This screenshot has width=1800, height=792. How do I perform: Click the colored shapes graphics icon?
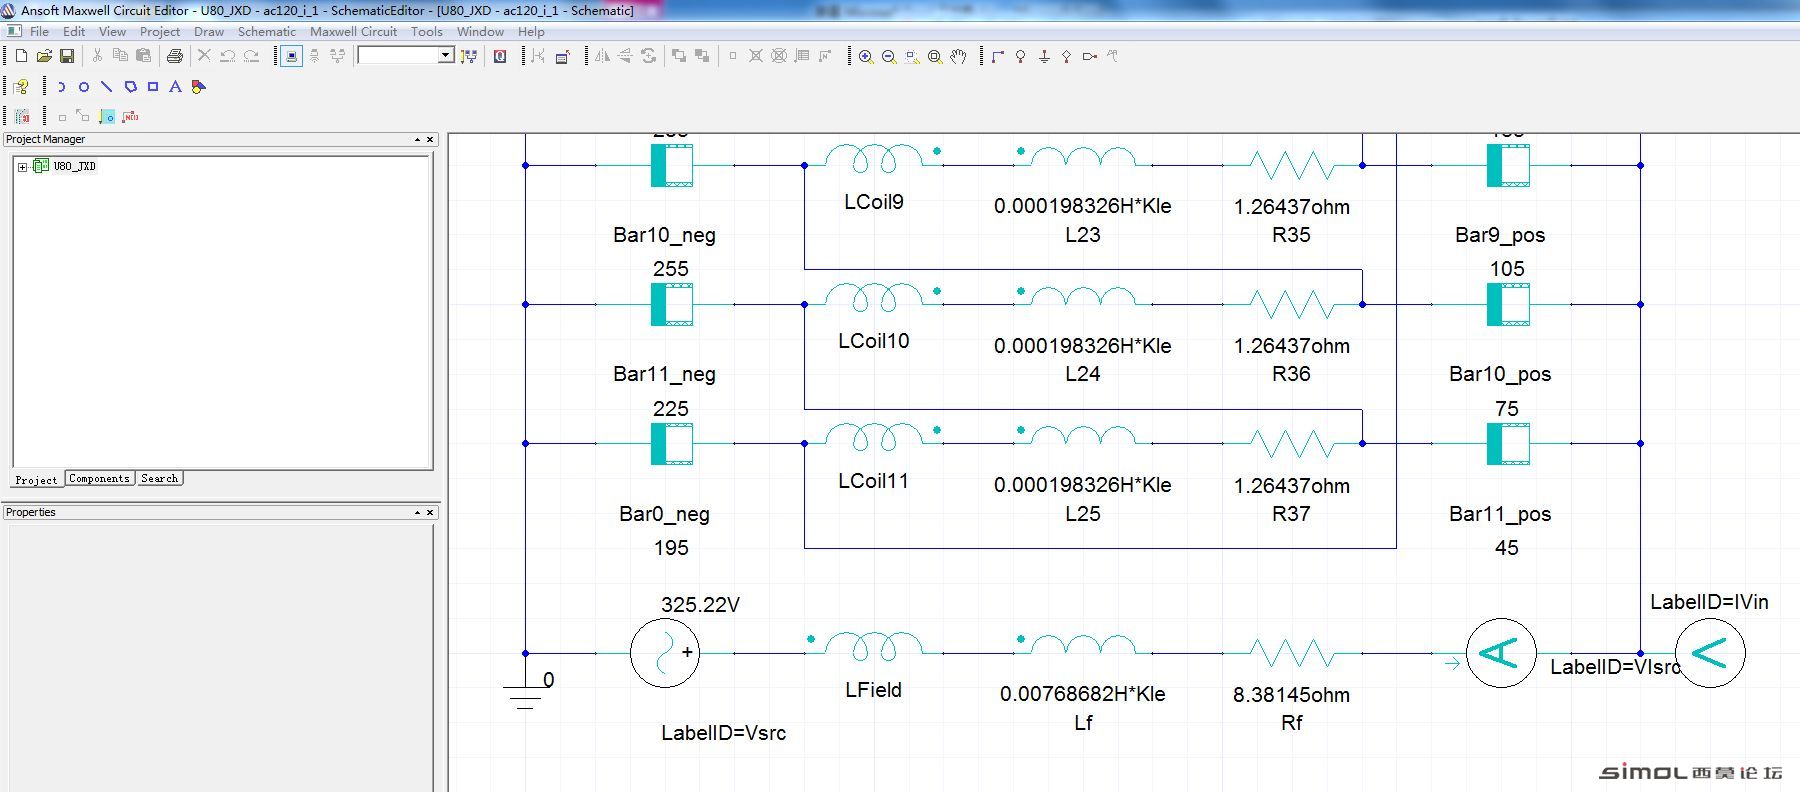pos(198,87)
